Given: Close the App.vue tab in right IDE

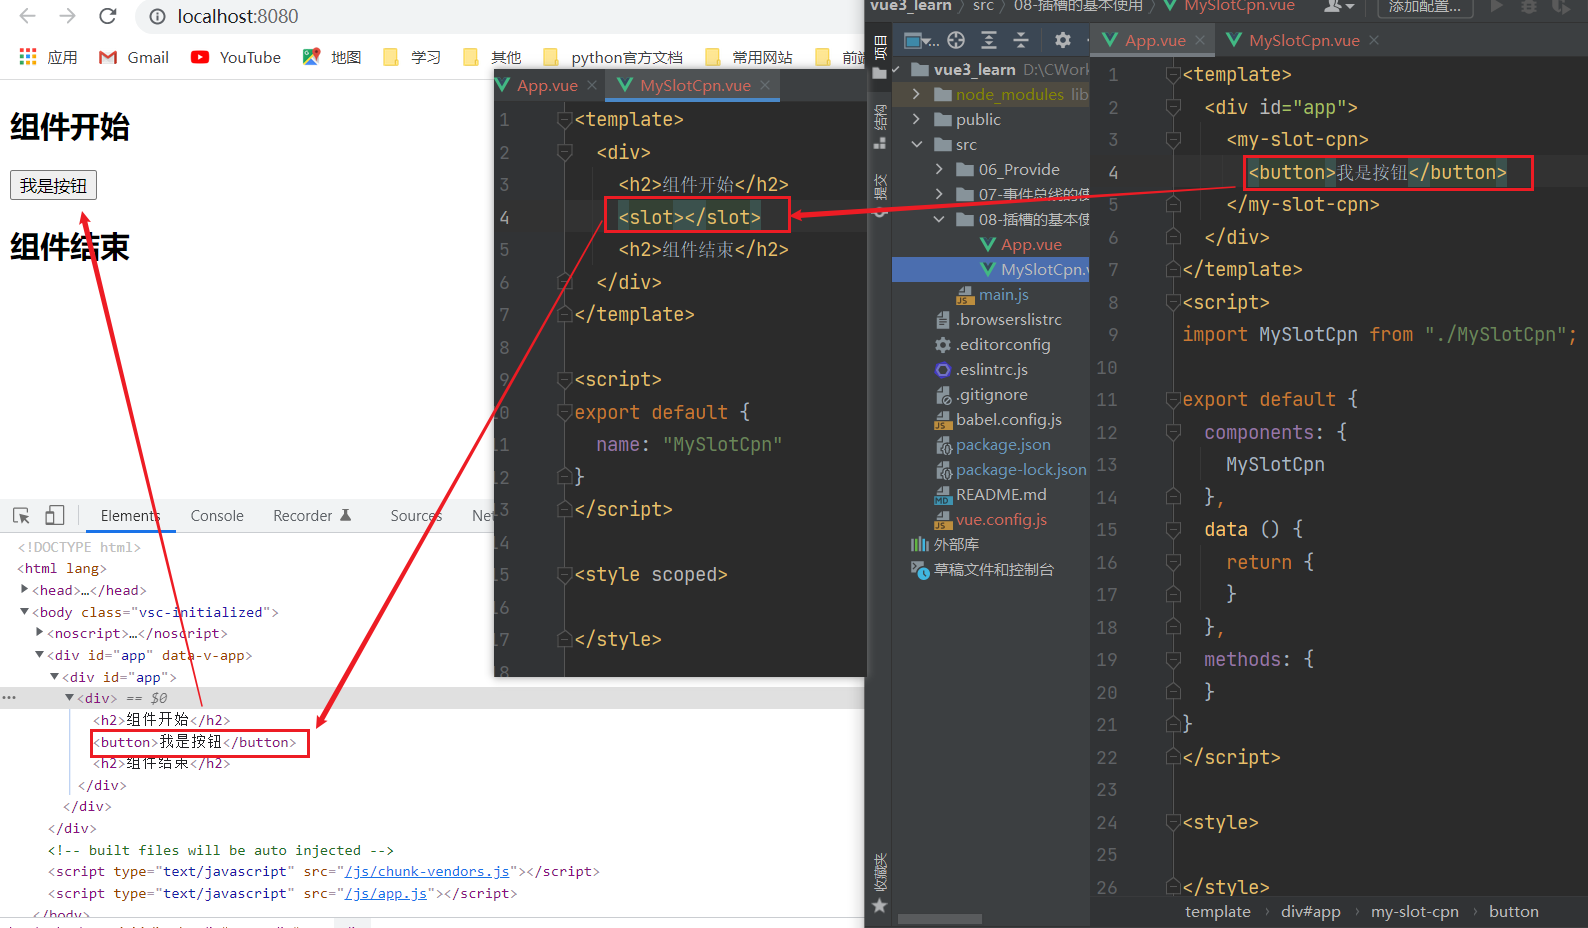Looking at the screenshot, I should (x=1201, y=40).
